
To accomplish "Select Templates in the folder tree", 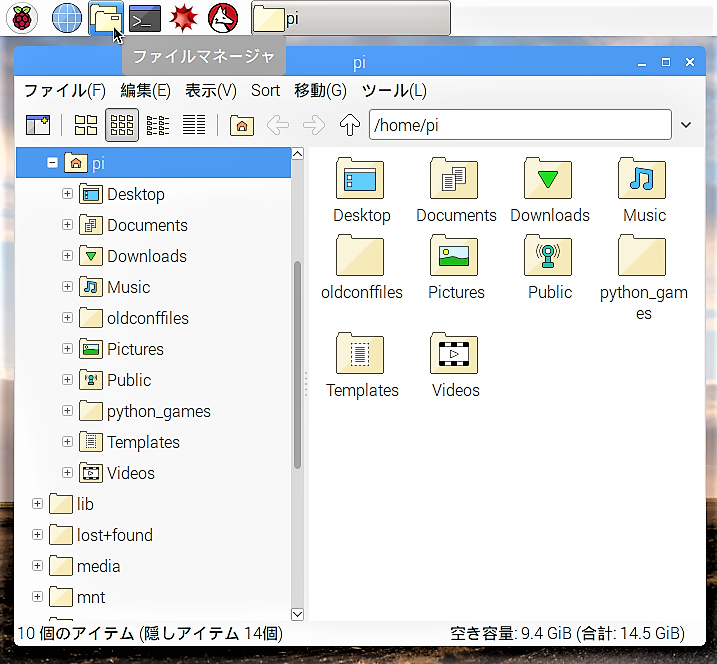I will (x=143, y=442).
